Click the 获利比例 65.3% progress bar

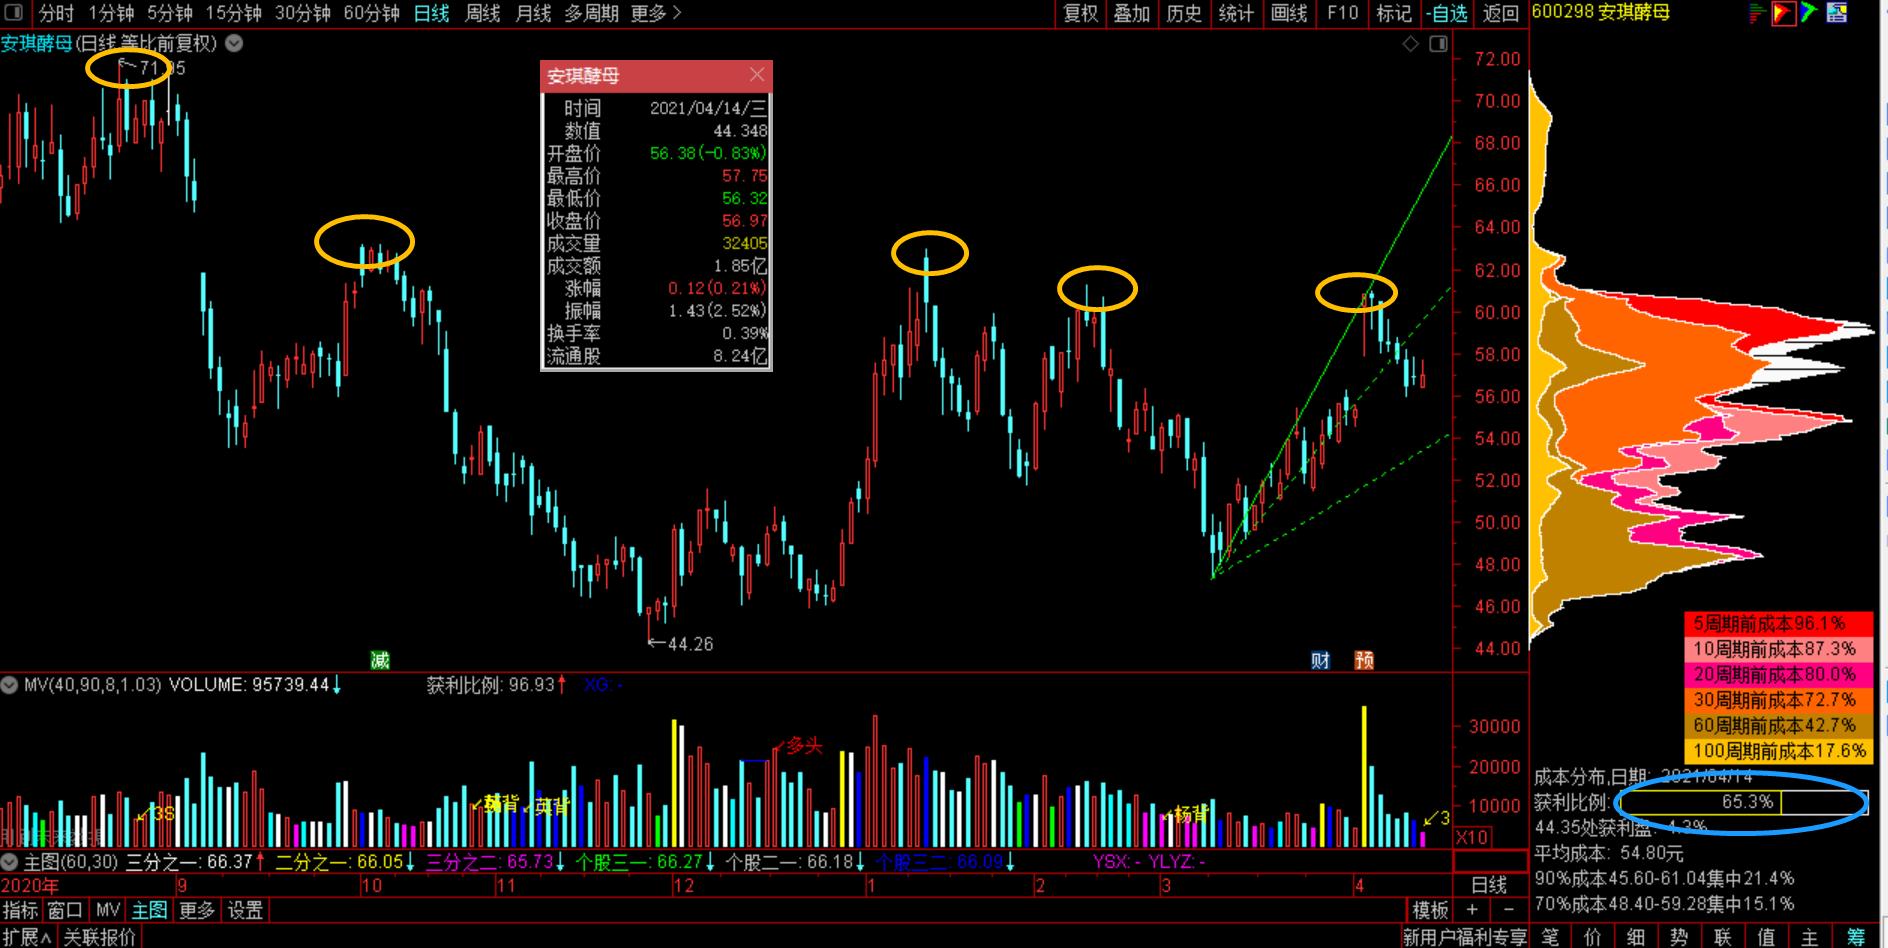1741,802
